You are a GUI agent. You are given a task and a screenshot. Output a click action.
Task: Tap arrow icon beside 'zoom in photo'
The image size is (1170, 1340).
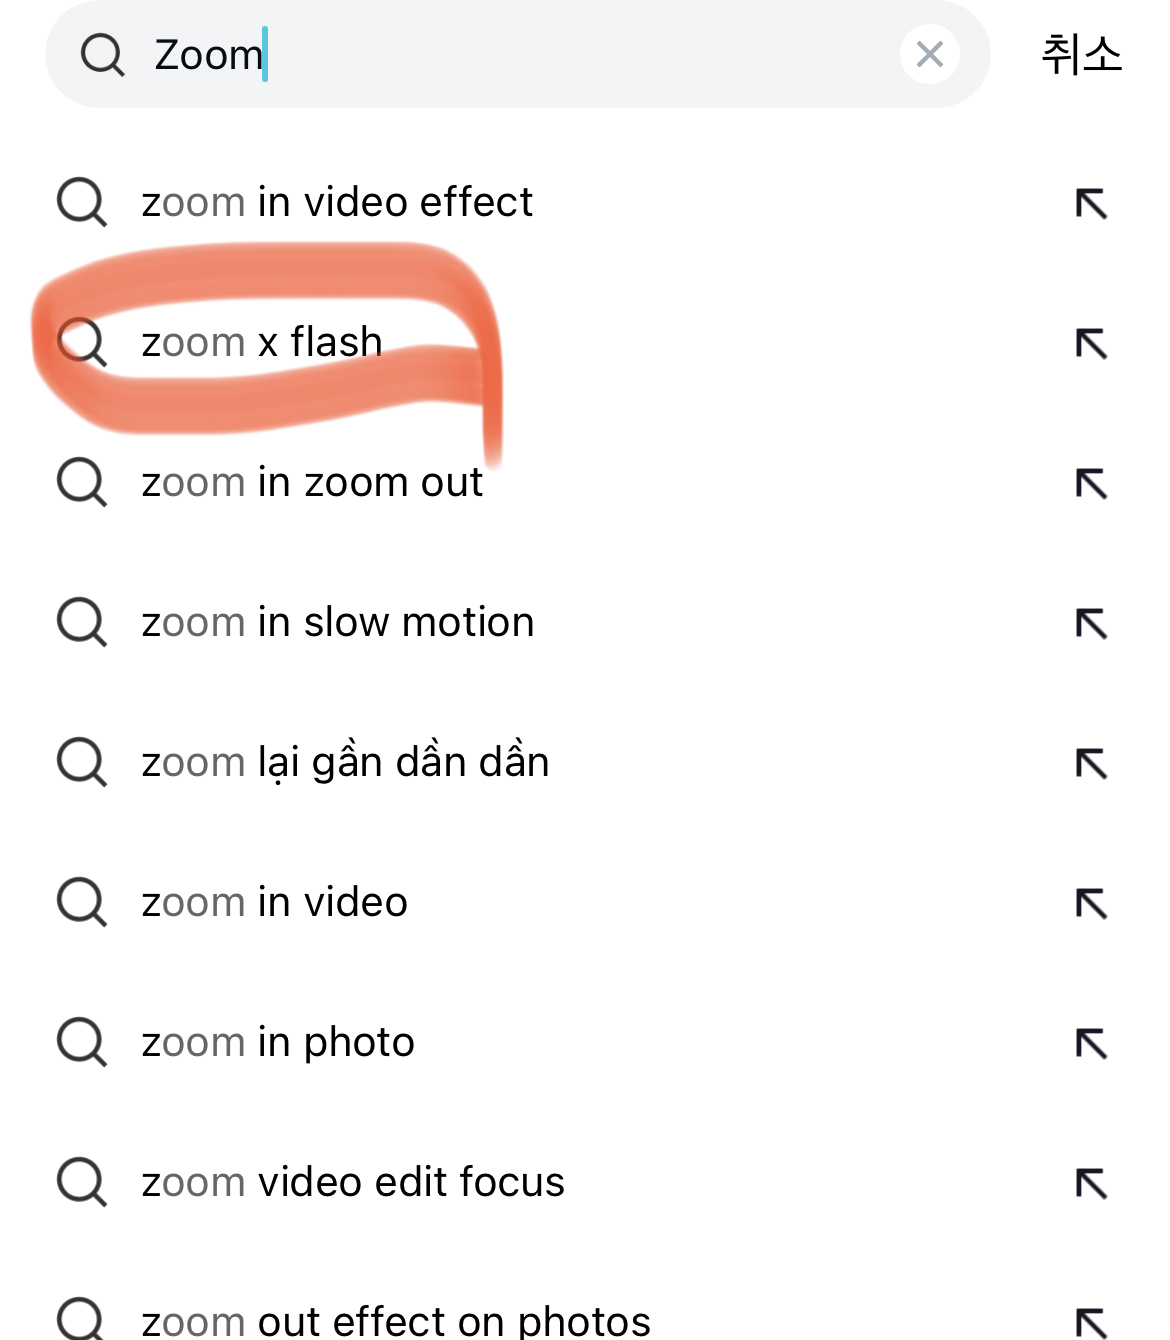click(x=1091, y=1043)
